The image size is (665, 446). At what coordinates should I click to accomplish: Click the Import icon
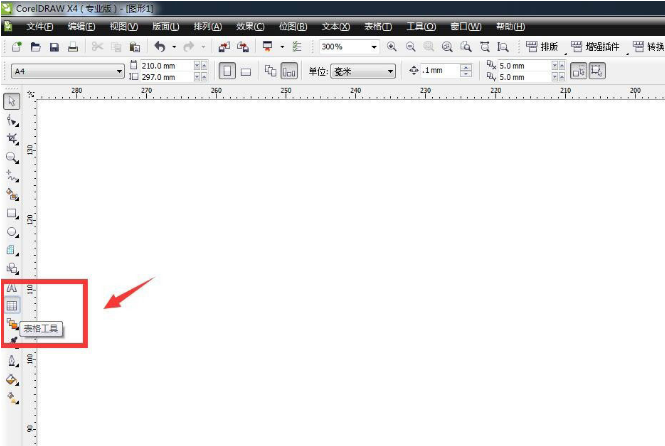pos(224,47)
